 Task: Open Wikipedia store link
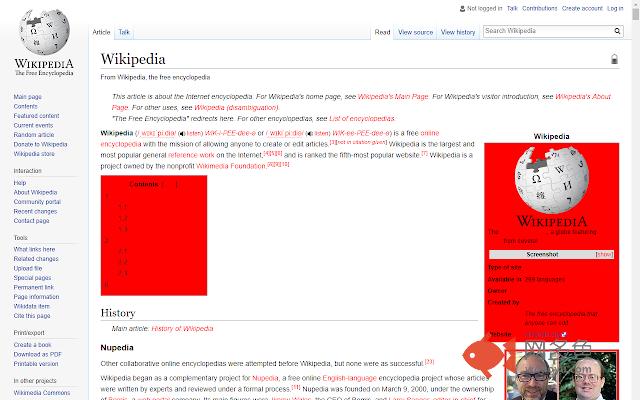34,154
